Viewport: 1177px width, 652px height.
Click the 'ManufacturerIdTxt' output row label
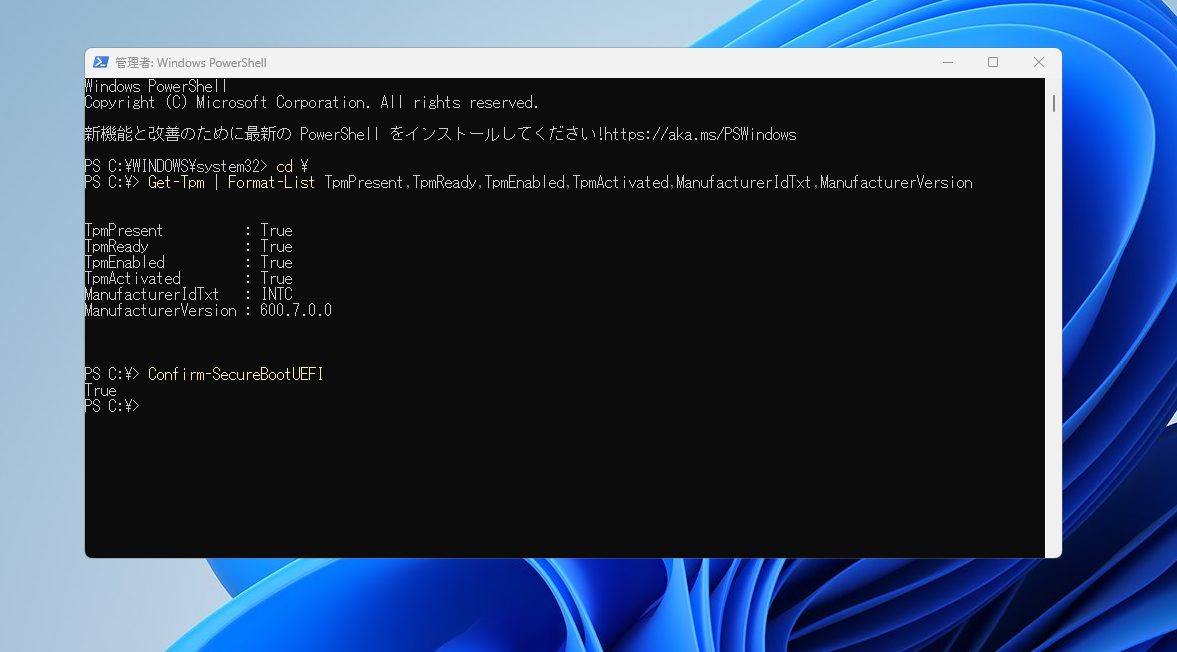pyautogui.click(x=152, y=294)
